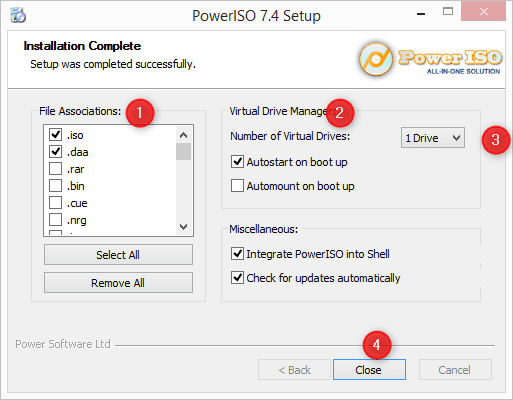Click the 'File Associations:' label
513x400 pixels.
coord(80,111)
